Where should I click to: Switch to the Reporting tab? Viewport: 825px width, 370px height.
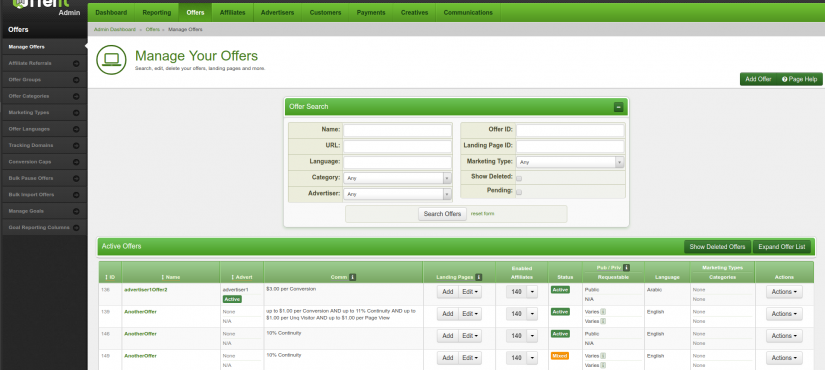157,13
